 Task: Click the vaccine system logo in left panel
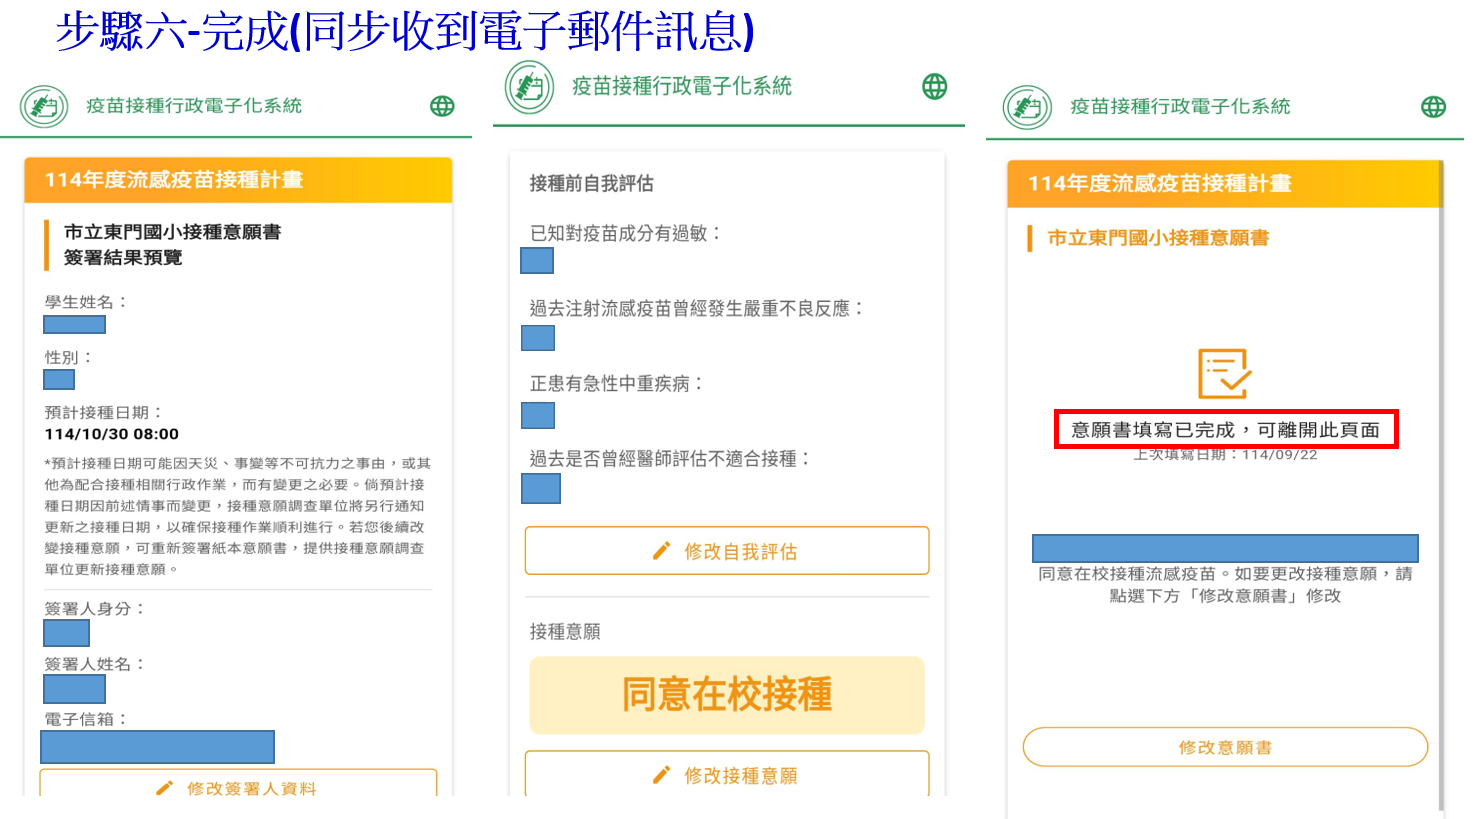tap(44, 106)
